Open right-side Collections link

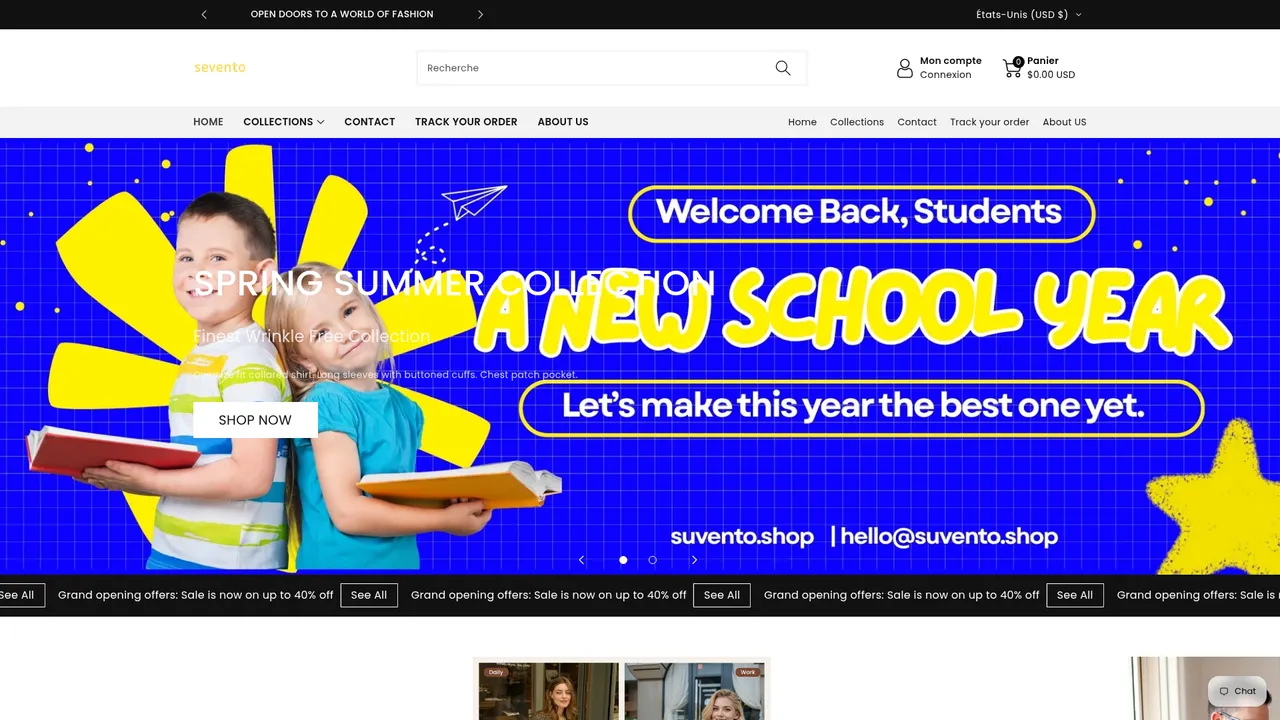[857, 122]
